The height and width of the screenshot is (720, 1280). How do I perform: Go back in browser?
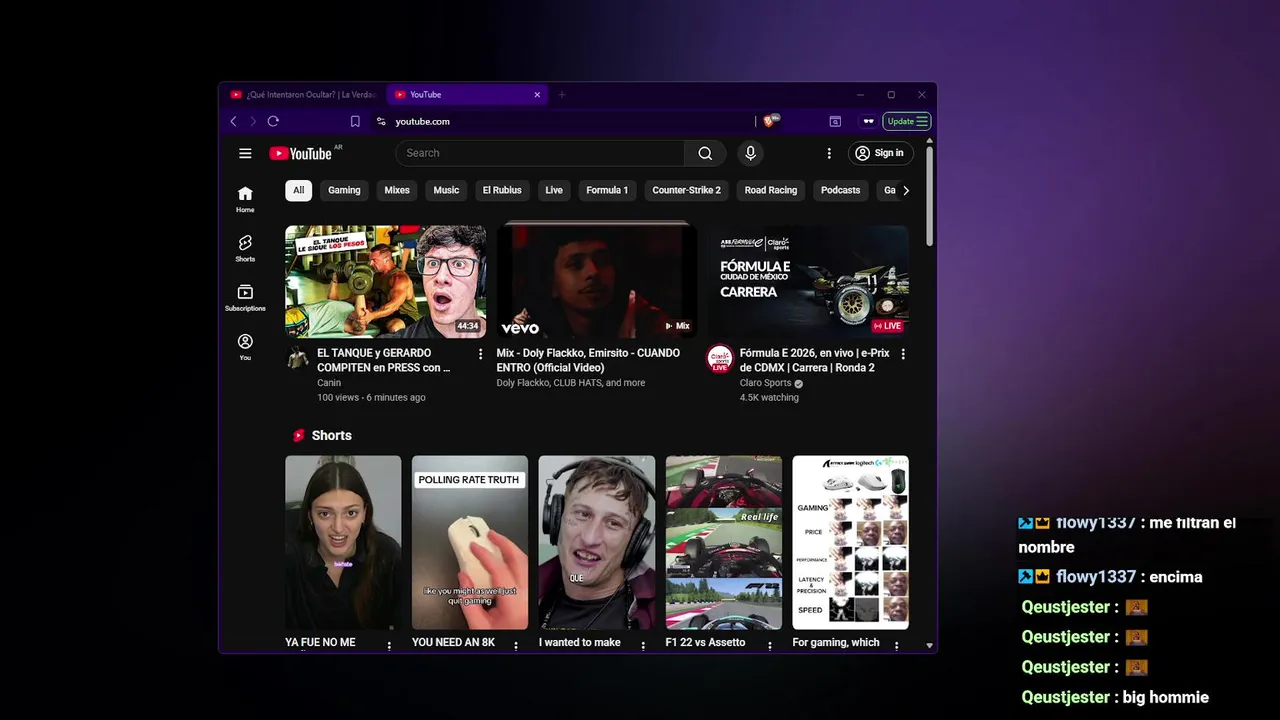(233, 121)
